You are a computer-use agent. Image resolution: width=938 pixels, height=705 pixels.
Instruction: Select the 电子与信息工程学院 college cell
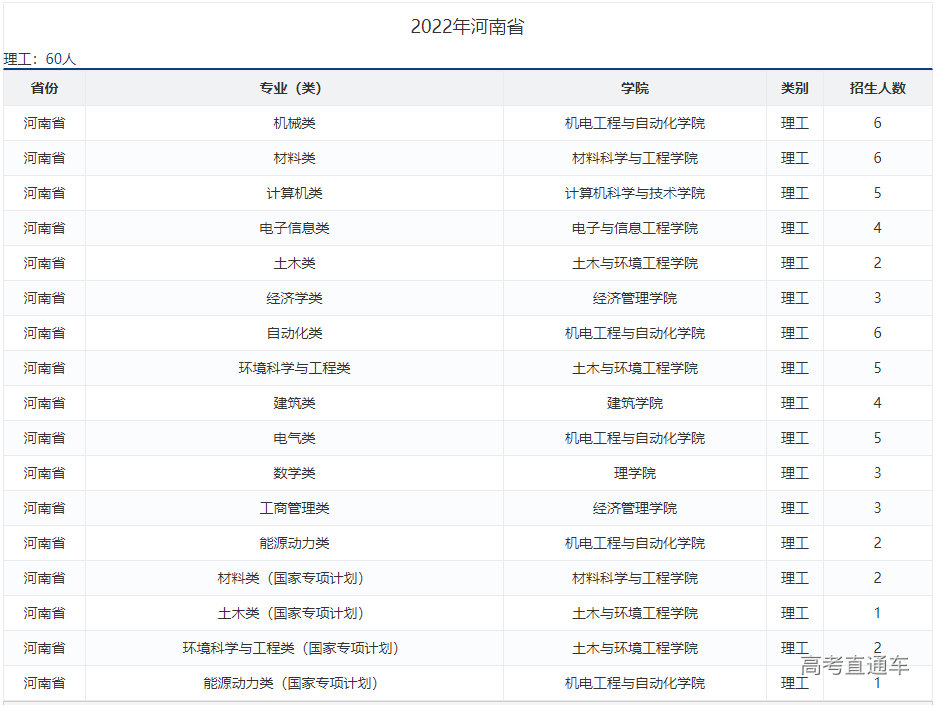(x=634, y=228)
